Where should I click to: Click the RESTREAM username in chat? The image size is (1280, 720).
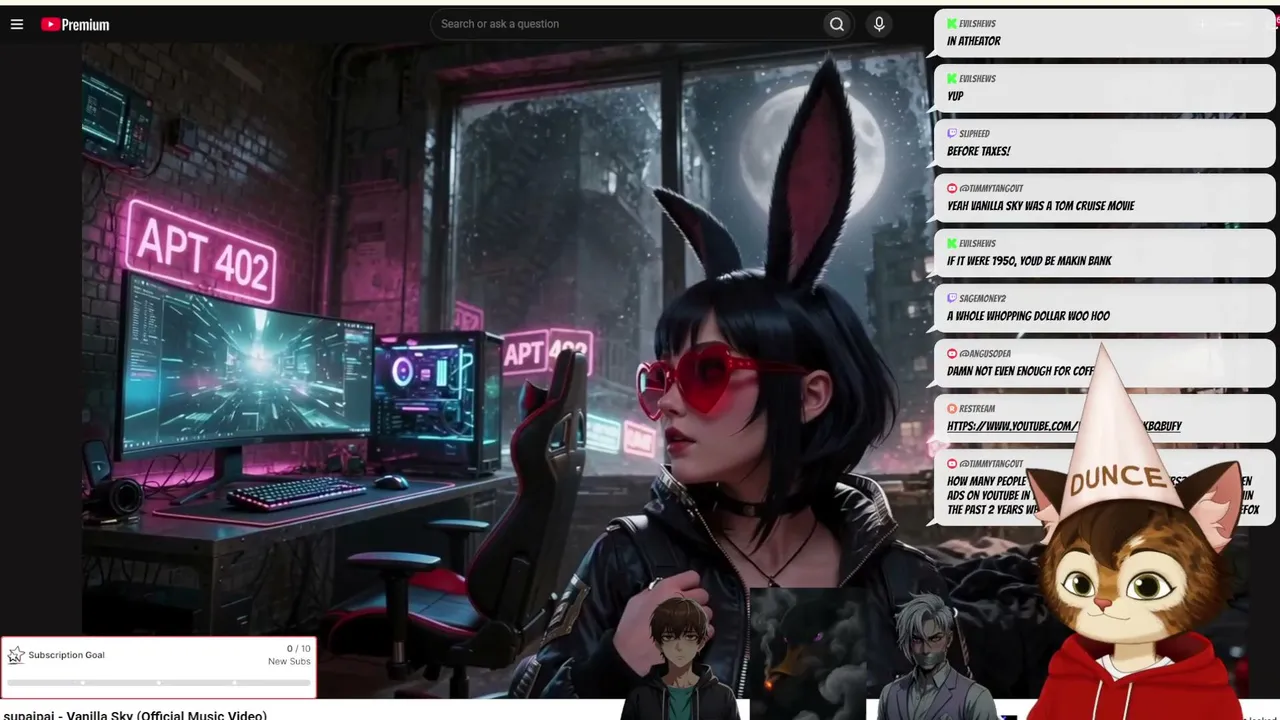point(977,409)
